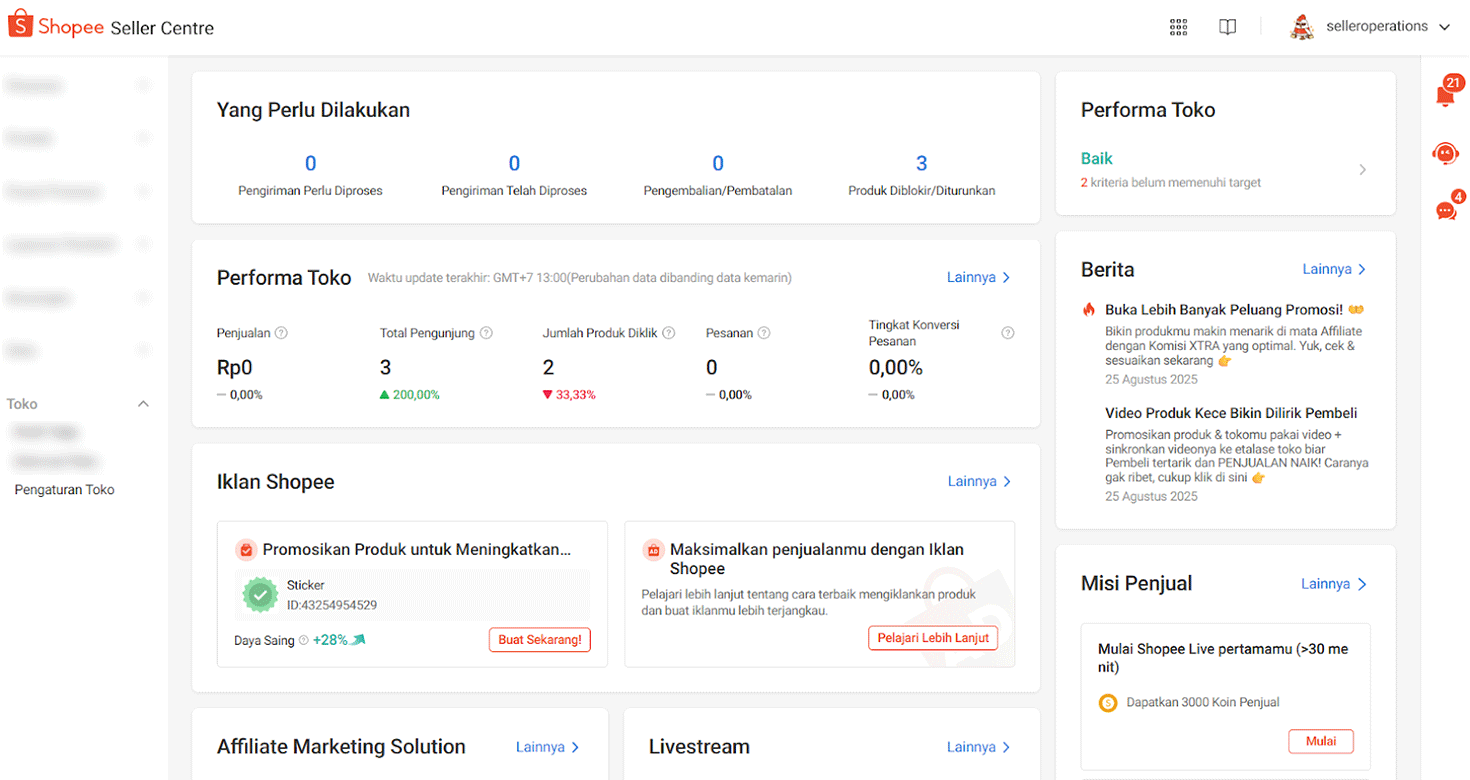Click Total Pengunjung info question icon
The image size is (1470, 780).
(486, 333)
